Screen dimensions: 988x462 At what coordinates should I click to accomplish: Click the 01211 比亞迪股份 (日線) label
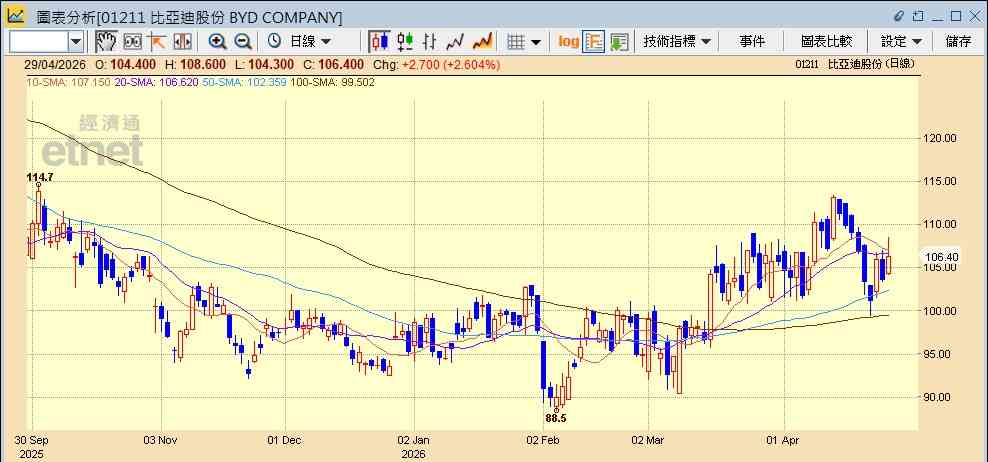click(854, 64)
